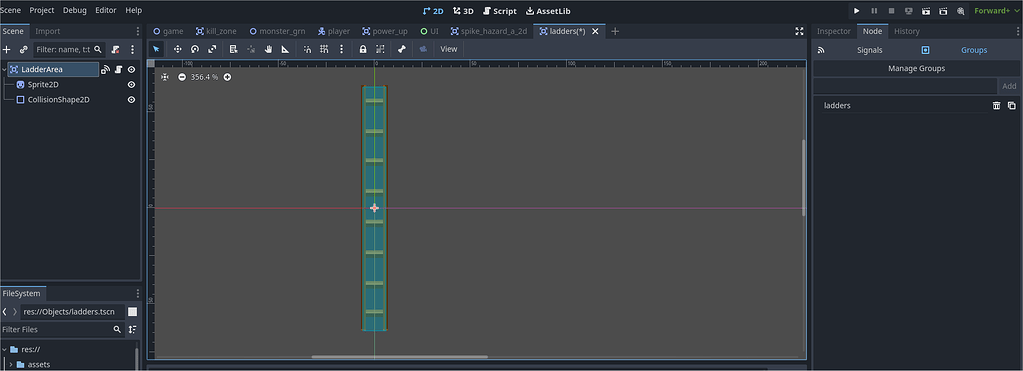Choose the Move Mode tool
1023x371 pixels.
pyautogui.click(x=177, y=49)
